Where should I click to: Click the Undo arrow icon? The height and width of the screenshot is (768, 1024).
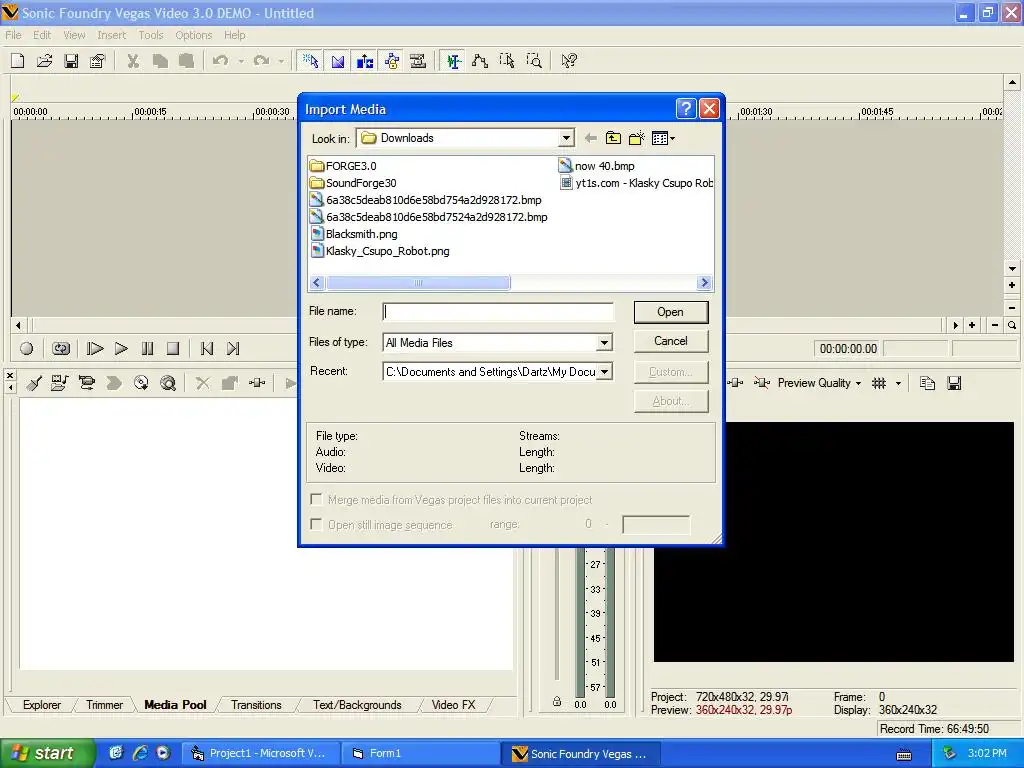pyautogui.click(x=221, y=61)
